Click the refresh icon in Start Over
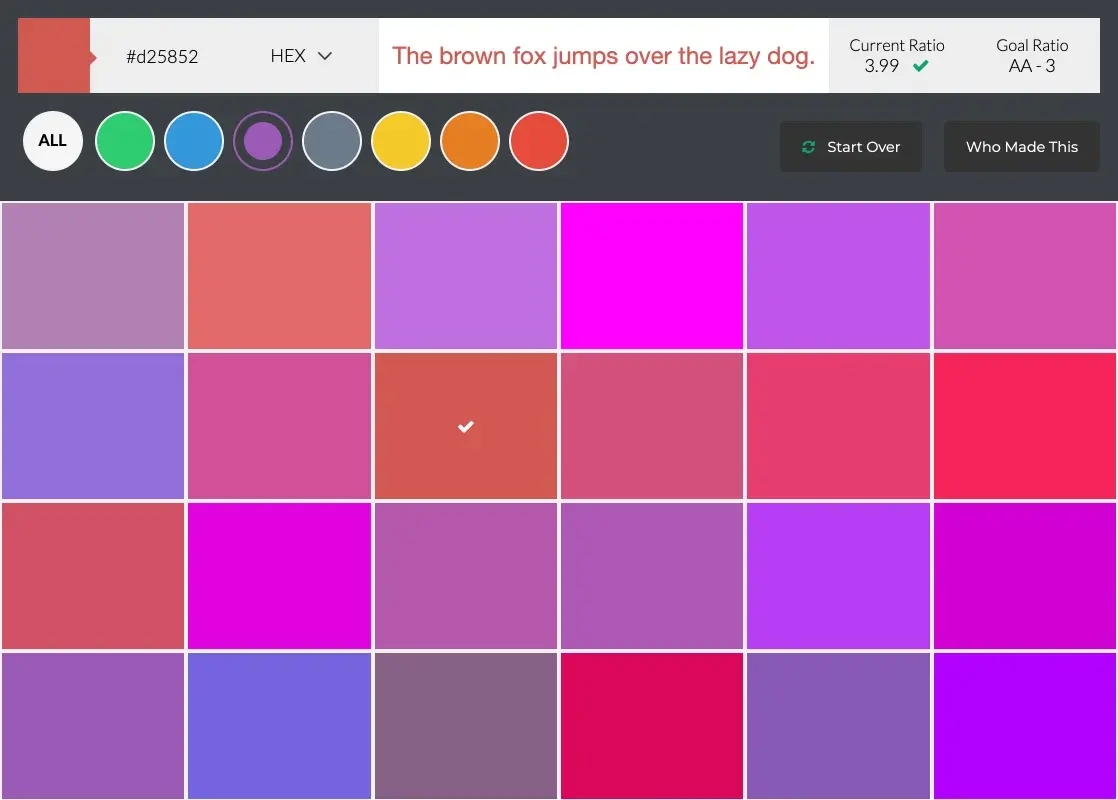 809,147
